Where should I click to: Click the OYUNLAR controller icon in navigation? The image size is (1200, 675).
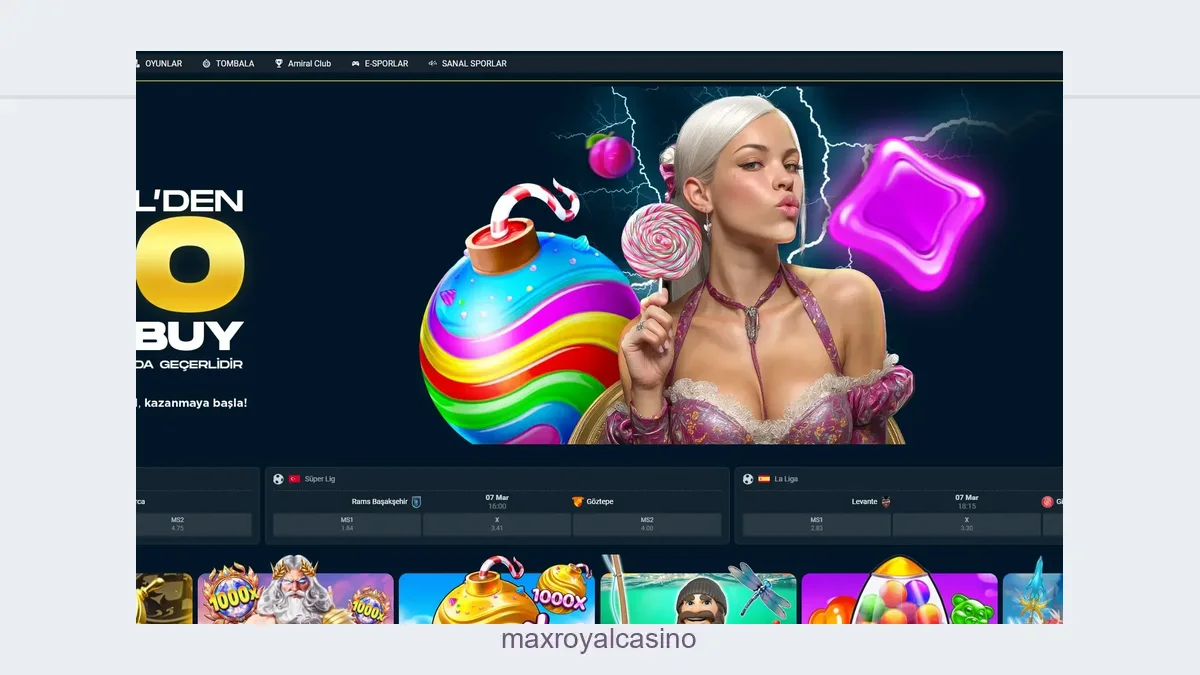click(x=135, y=63)
